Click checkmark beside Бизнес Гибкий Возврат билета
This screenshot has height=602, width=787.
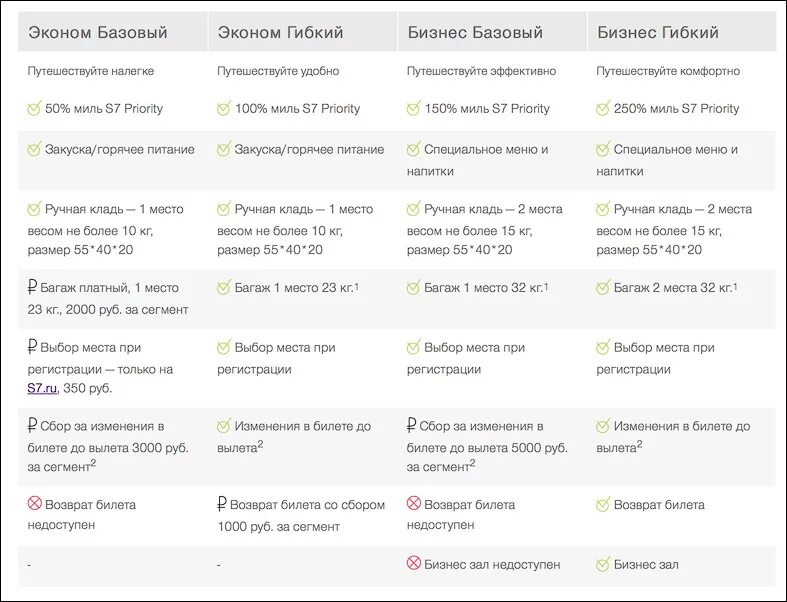[x=603, y=504]
